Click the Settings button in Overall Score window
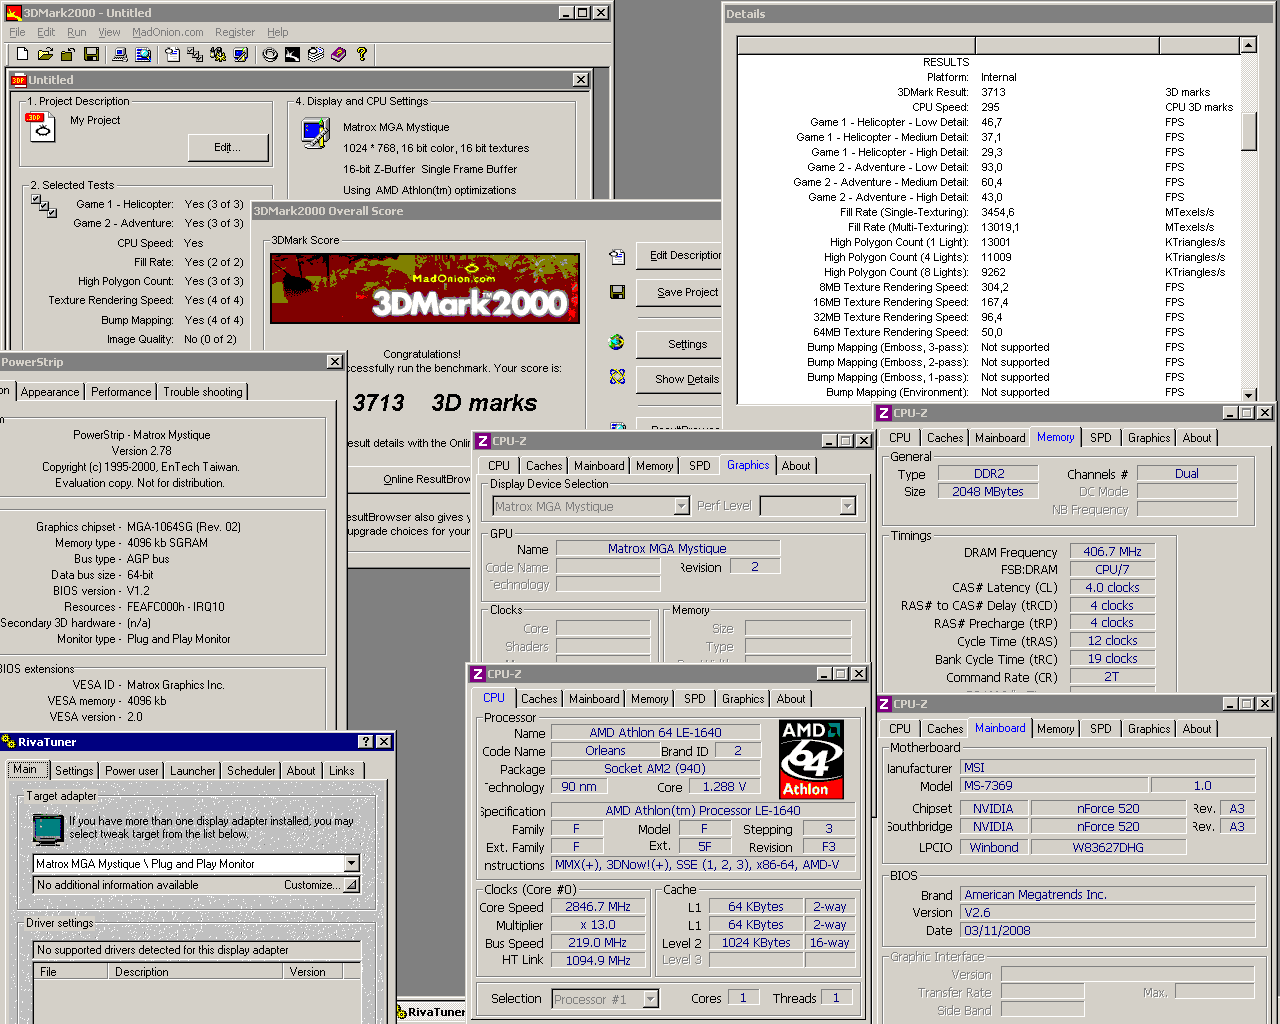1280x1024 pixels. point(680,344)
